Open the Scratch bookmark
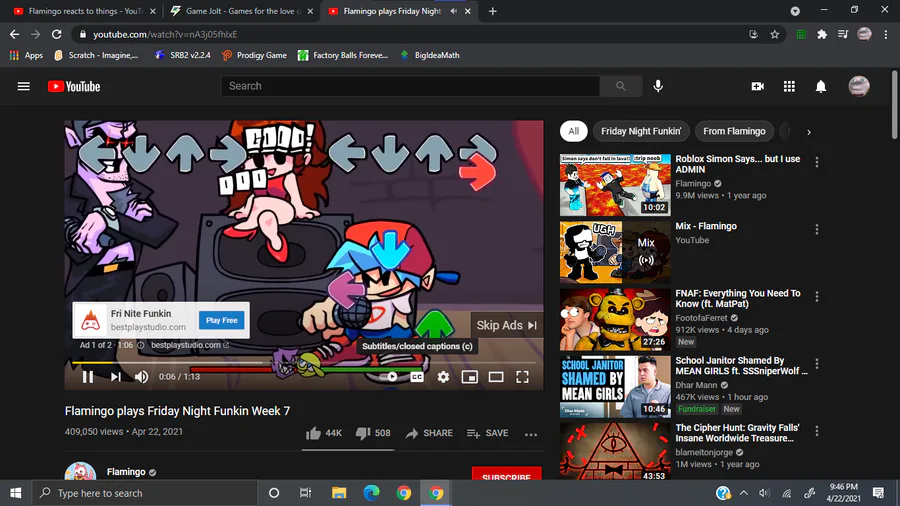 [96, 55]
